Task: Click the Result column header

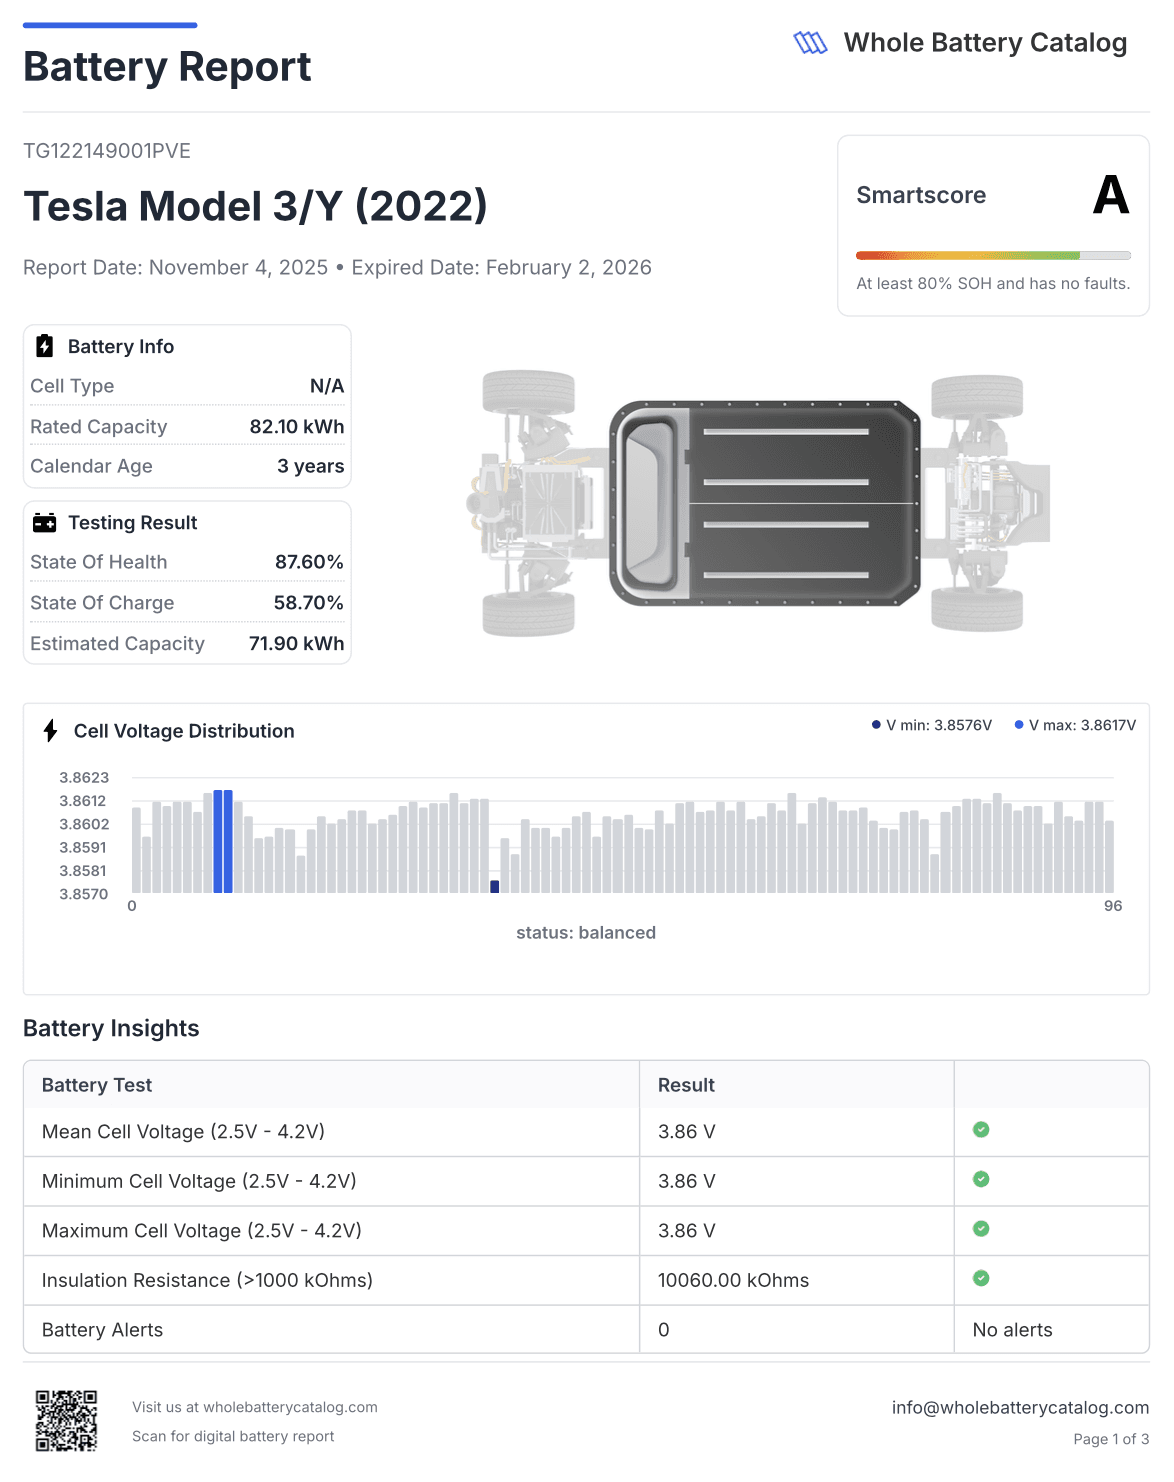Action: 685,1084
